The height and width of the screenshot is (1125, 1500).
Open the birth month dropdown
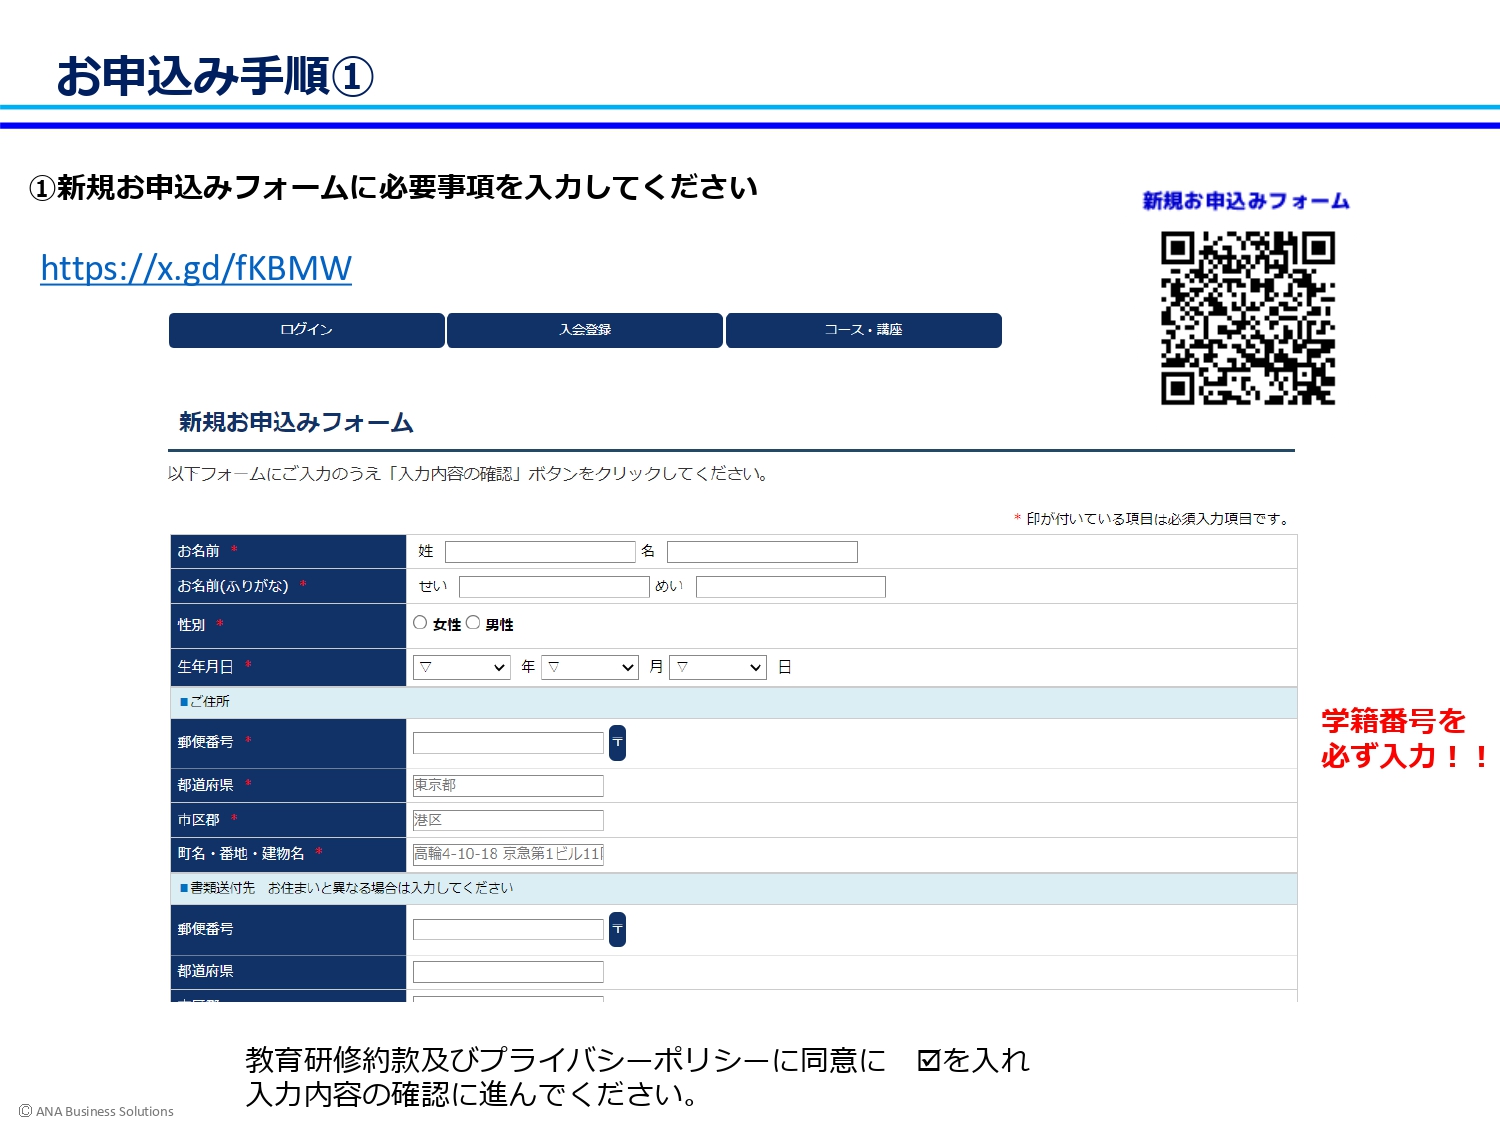point(590,667)
